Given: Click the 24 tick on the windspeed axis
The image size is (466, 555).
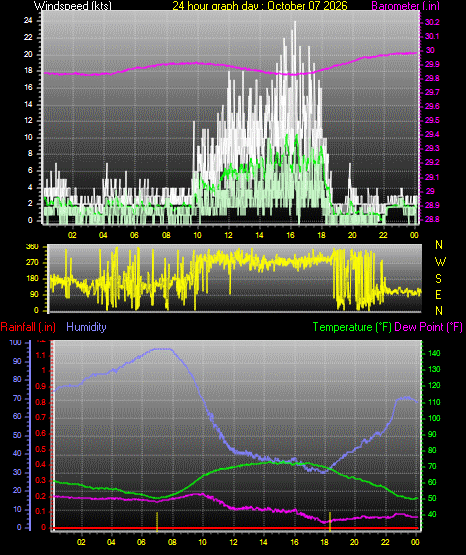Looking at the screenshot, I should pyautogui.click(x=28, y=21).
